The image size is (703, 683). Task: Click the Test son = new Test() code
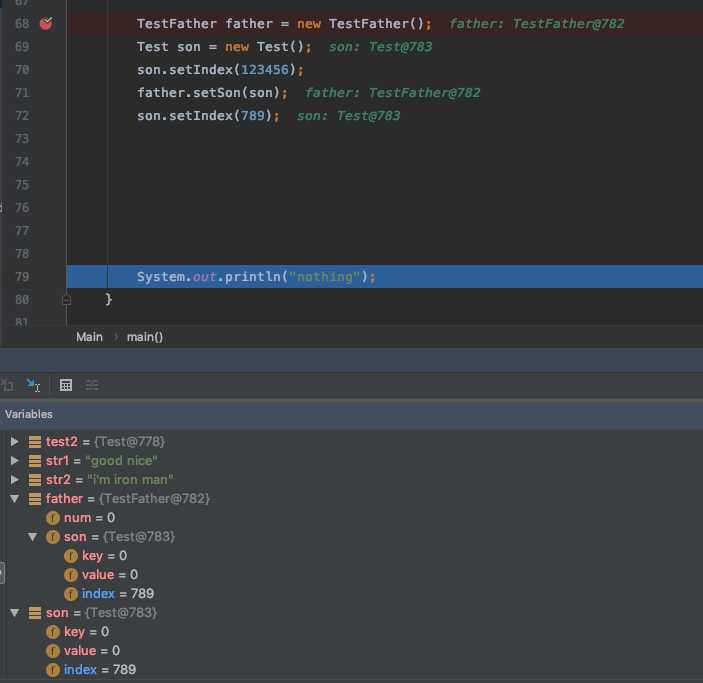coord(224,47)
